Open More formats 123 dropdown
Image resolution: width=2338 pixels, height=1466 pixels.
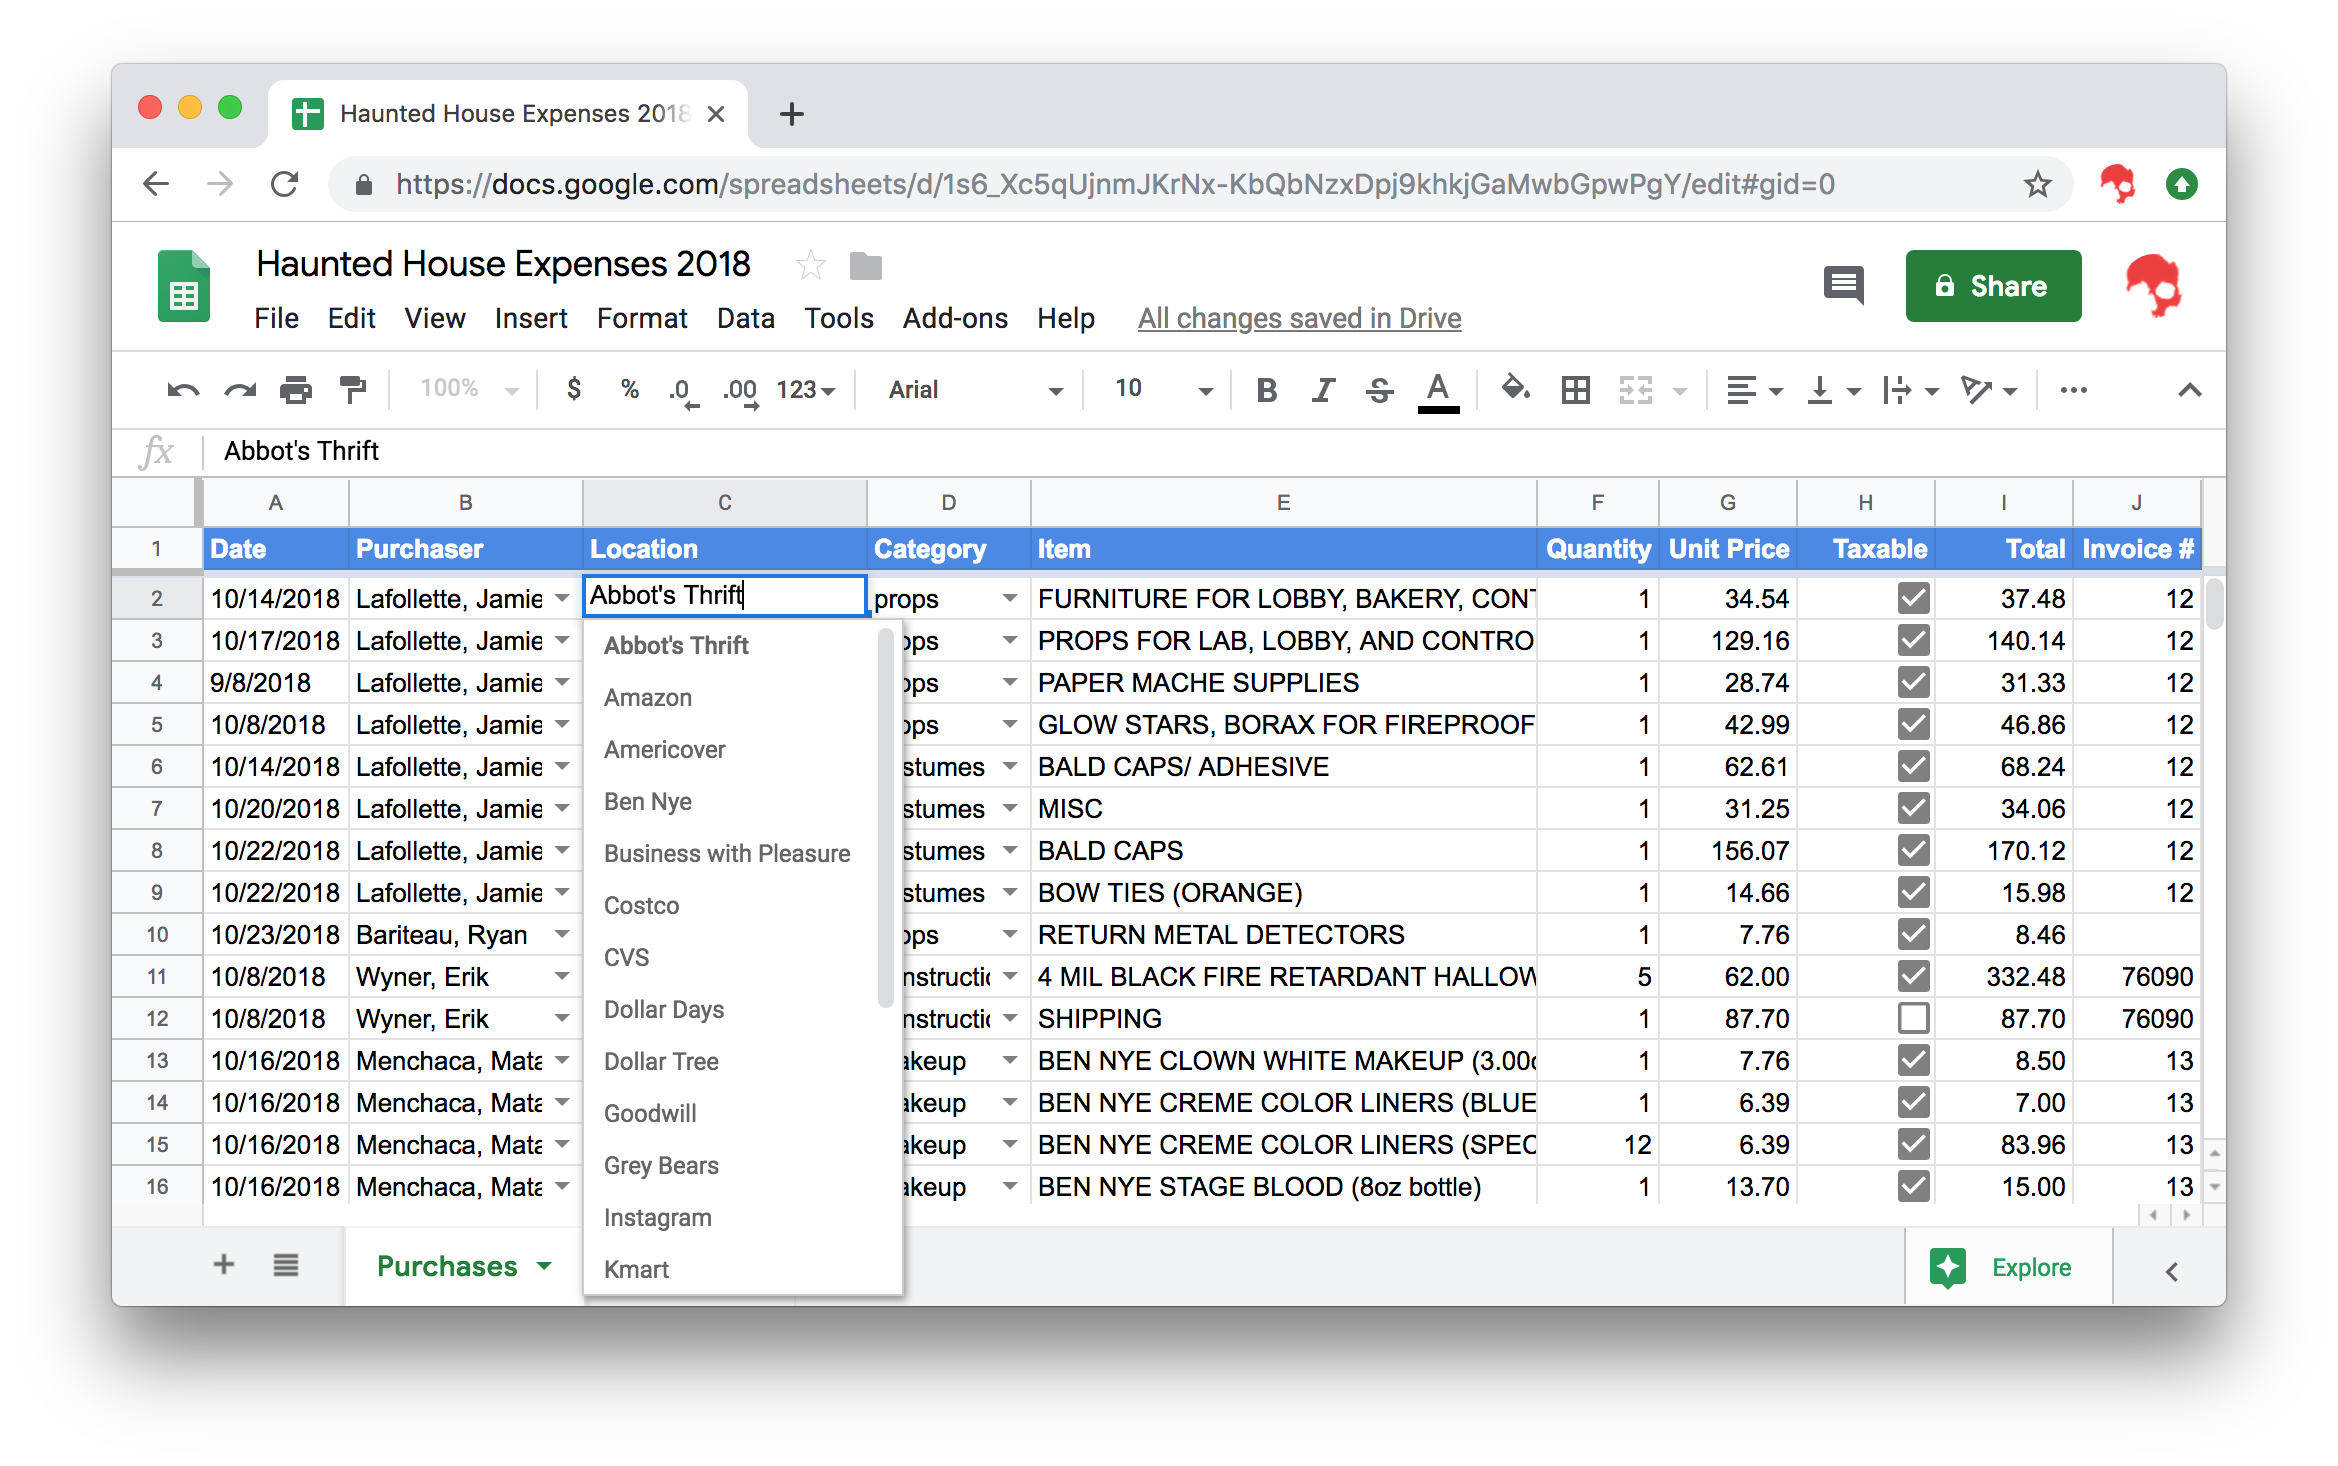[806, 390]
